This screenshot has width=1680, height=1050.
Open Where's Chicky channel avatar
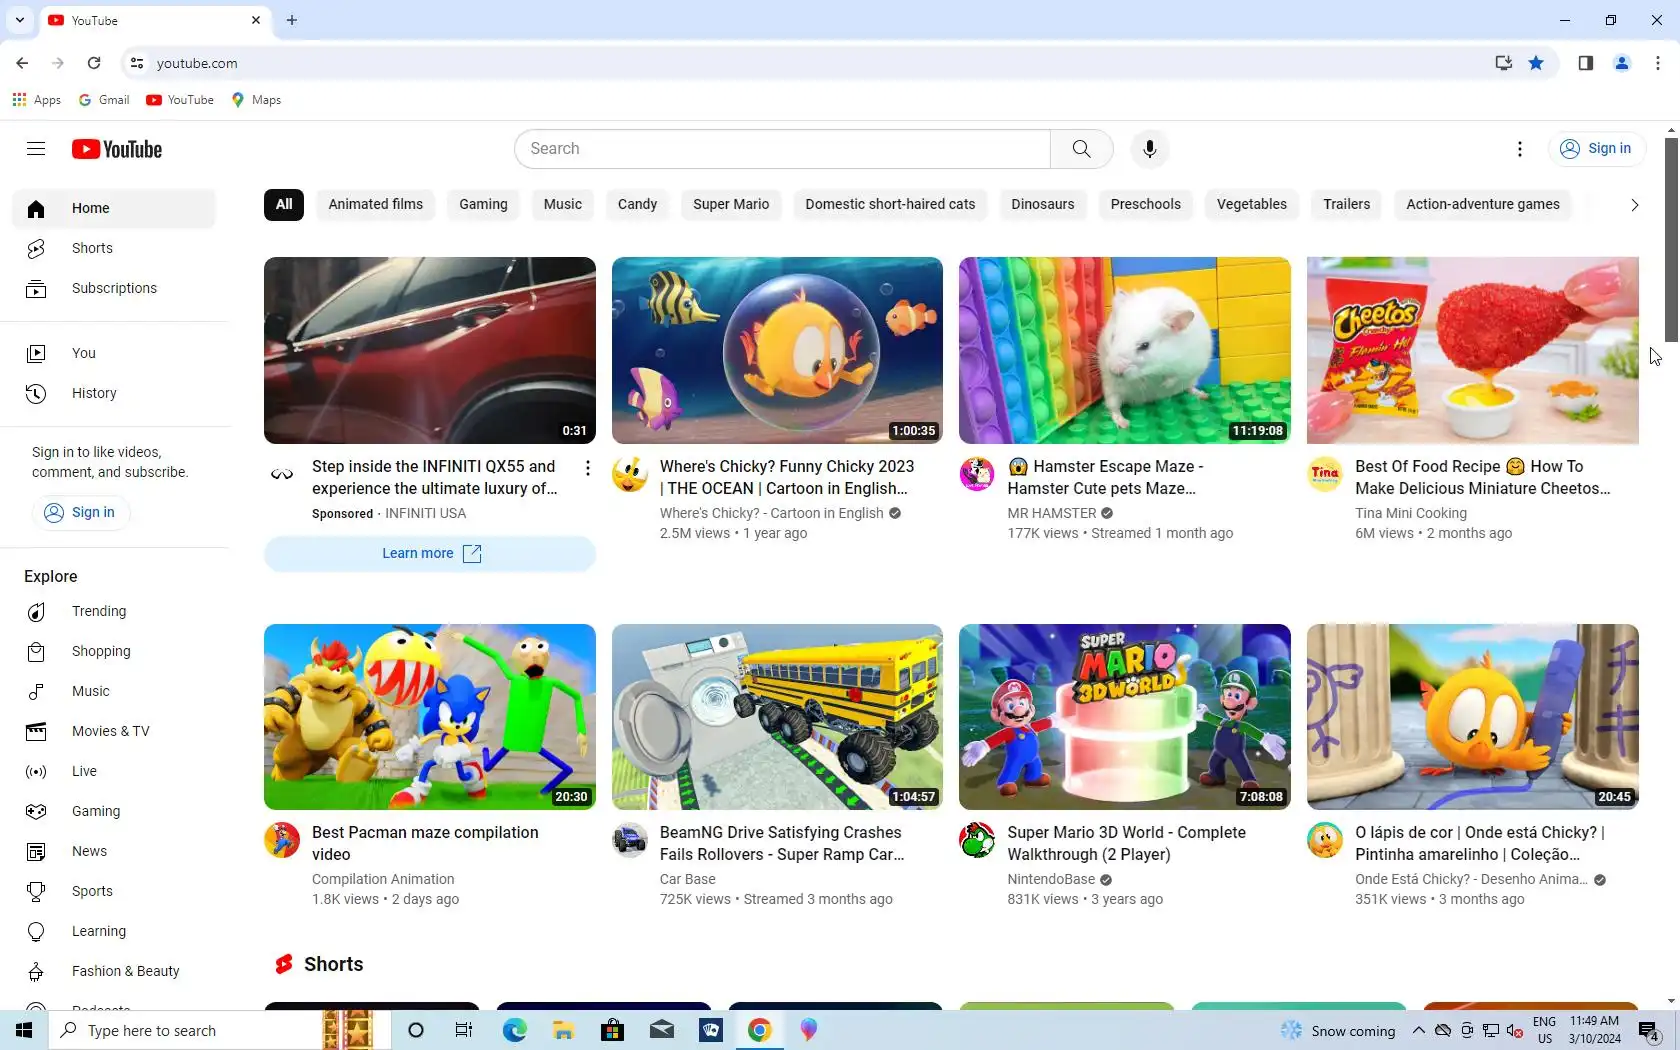coord(630,474)
